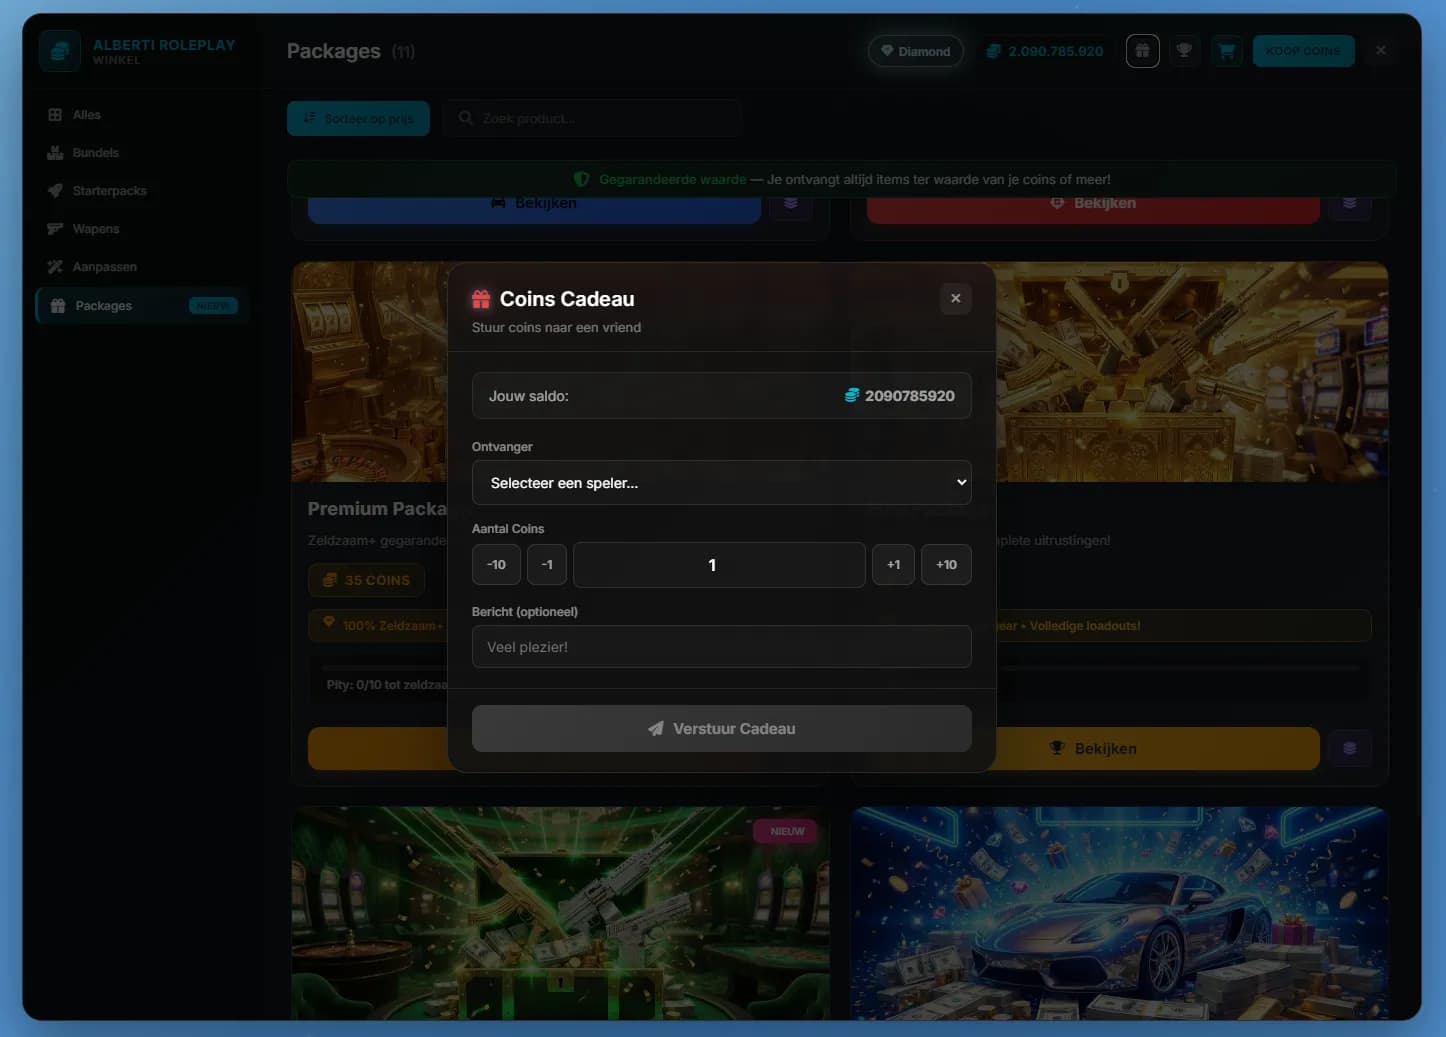Open the Alles category
The width and height of the screenshot is (1446, 1037).
[141, 115]
